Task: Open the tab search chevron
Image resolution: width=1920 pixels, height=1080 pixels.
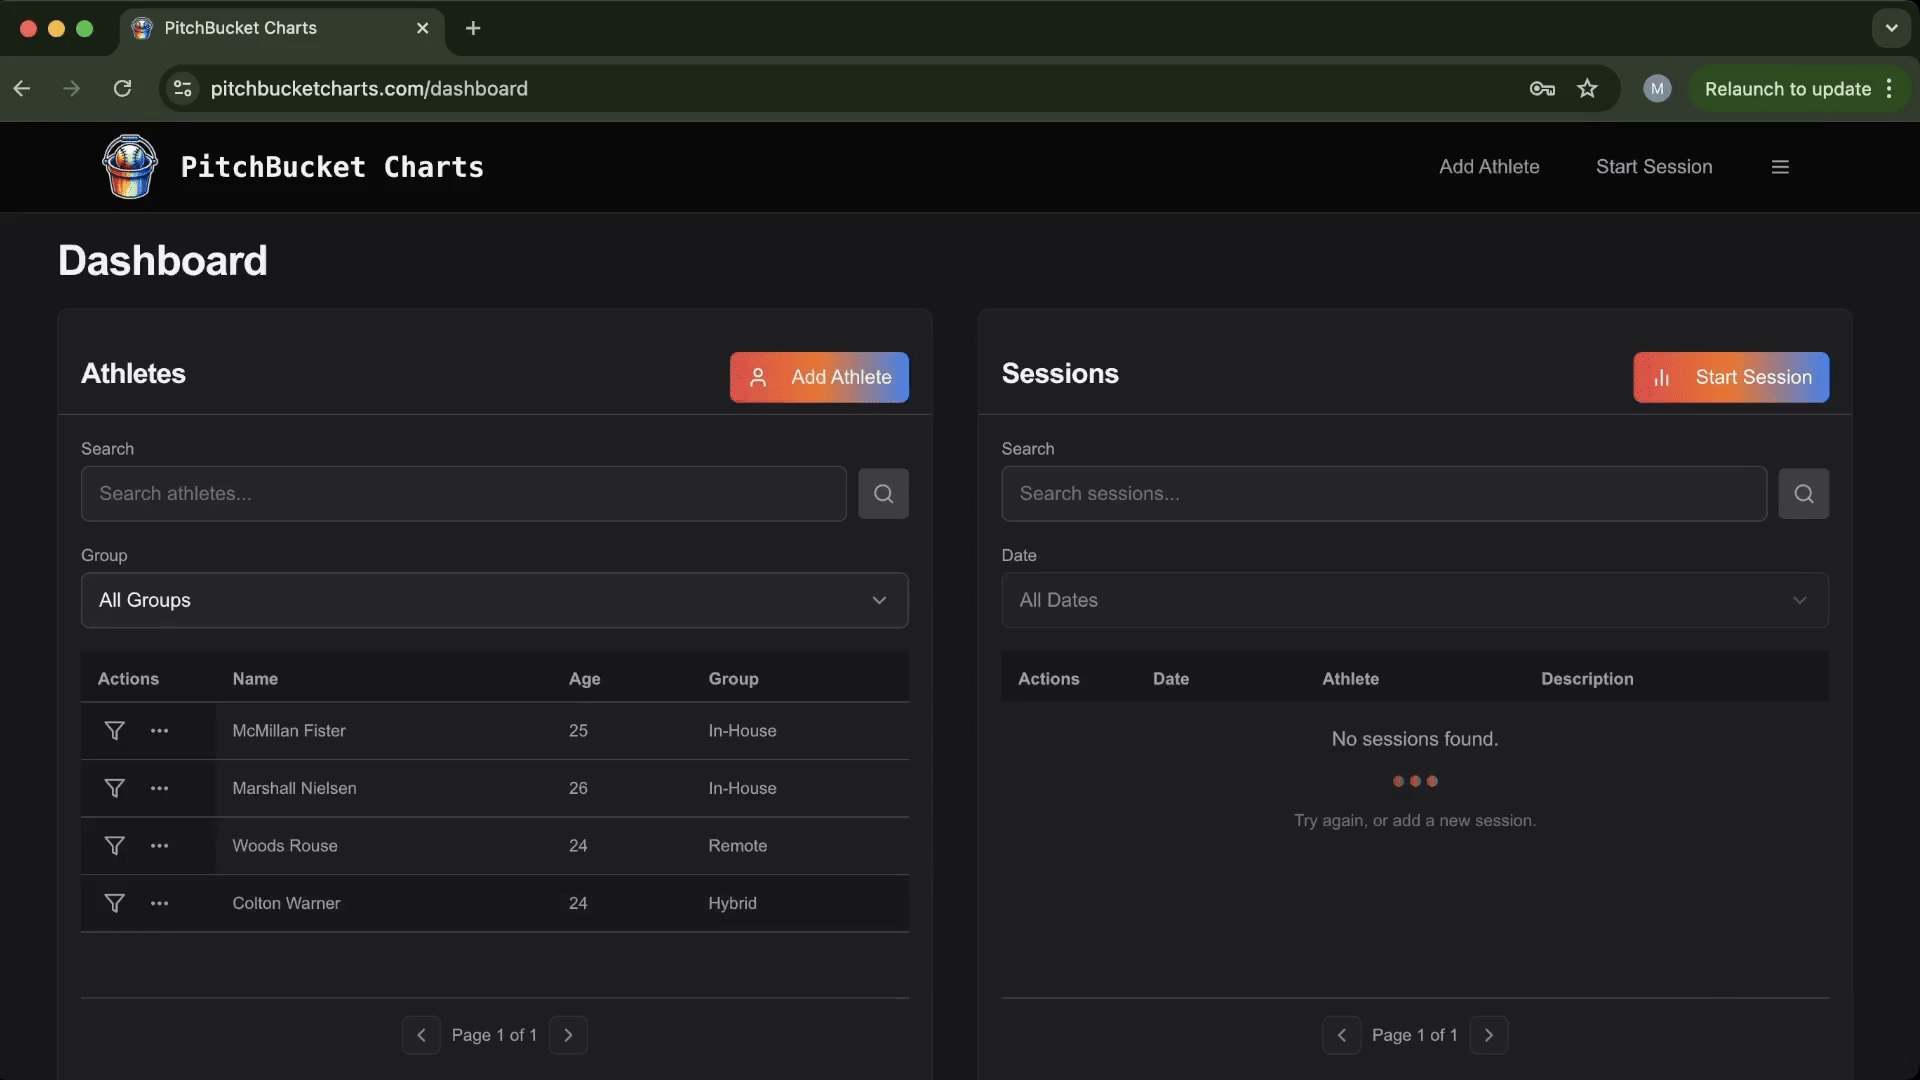Action: pos(1891,28)
